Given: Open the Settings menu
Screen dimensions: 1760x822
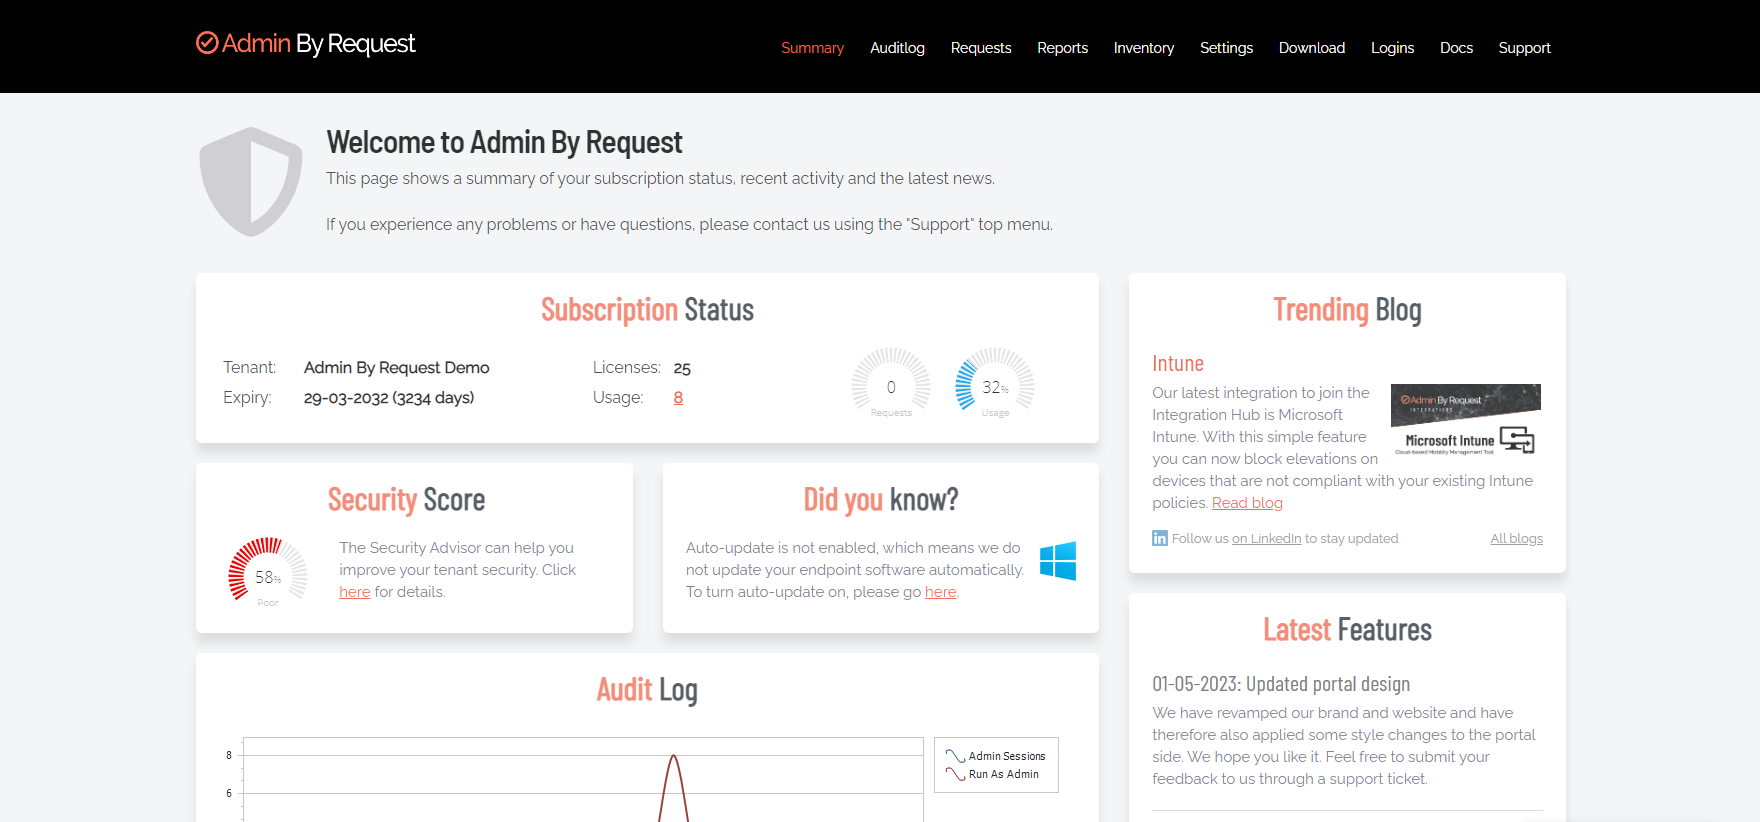Looking at the screenshot, I should tap(1226, 48).
